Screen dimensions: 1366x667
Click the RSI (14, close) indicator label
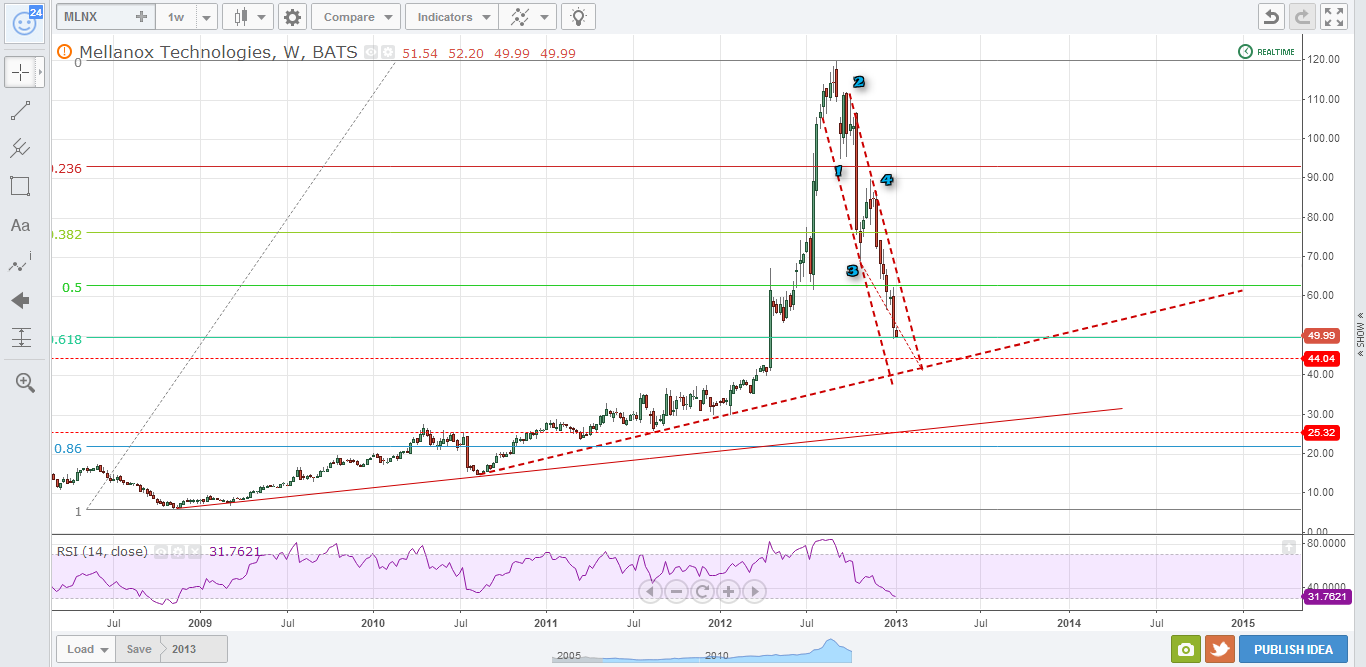point(100,551)
